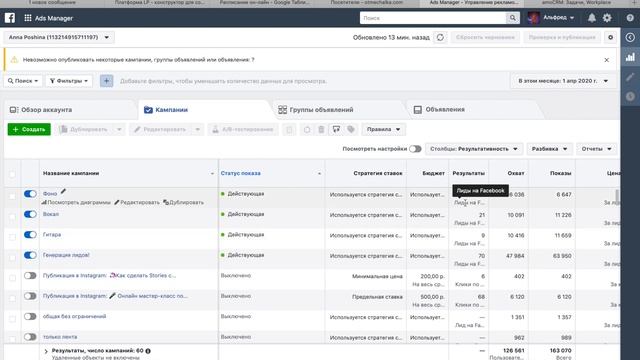
Task: Toggle off the Генерация лидов campaign switch
Action: [30, 255]
